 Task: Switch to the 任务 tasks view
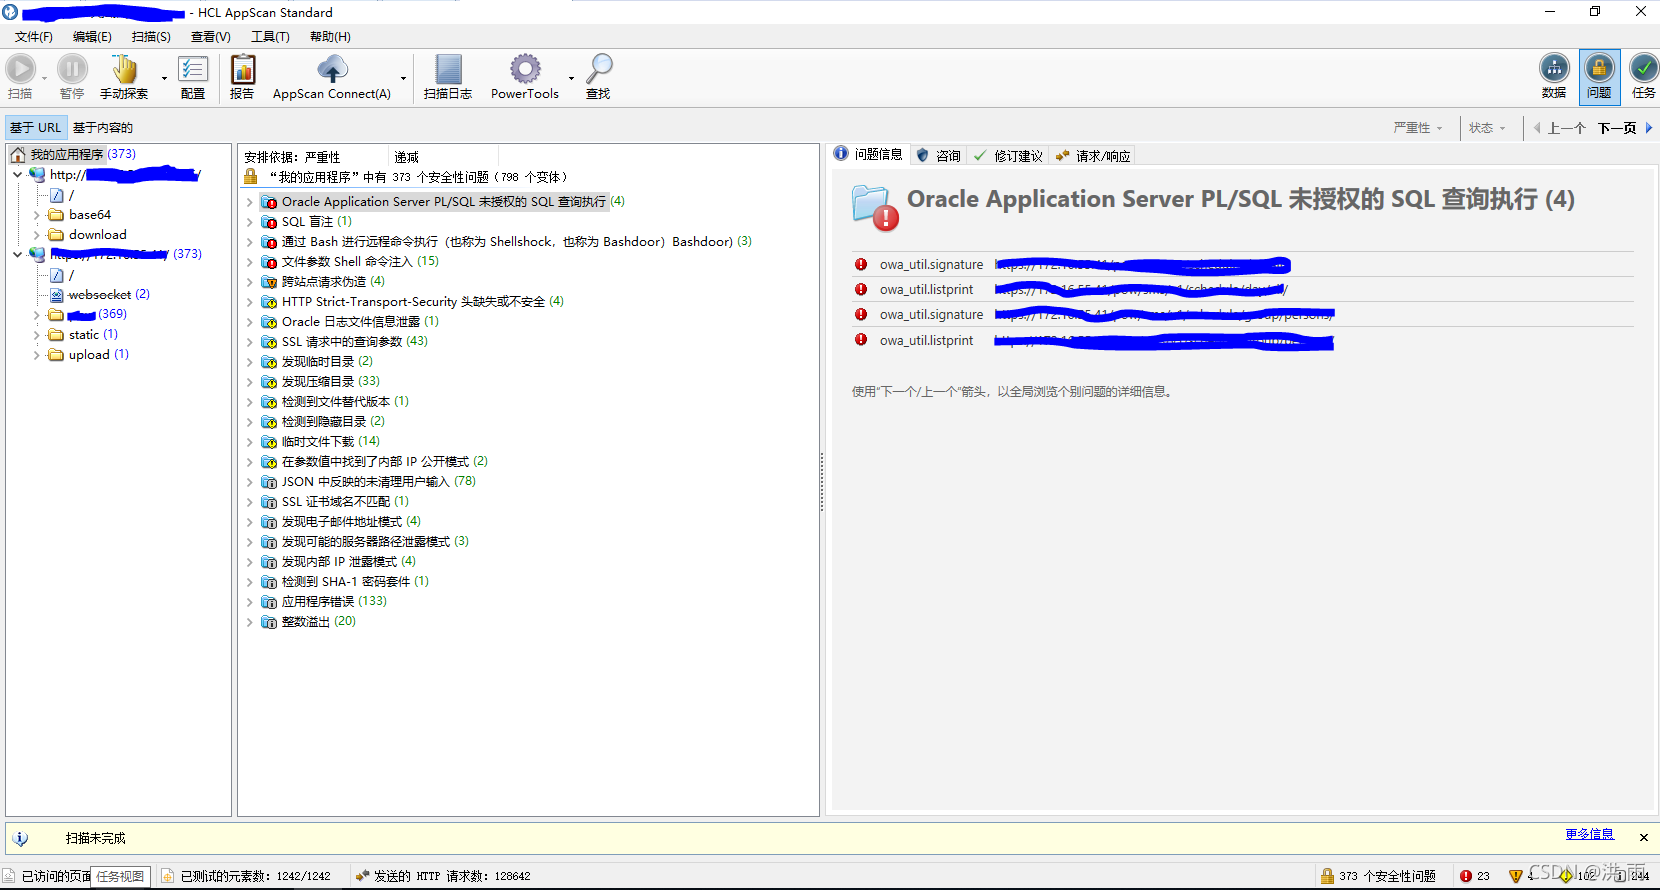[1644, 68]
